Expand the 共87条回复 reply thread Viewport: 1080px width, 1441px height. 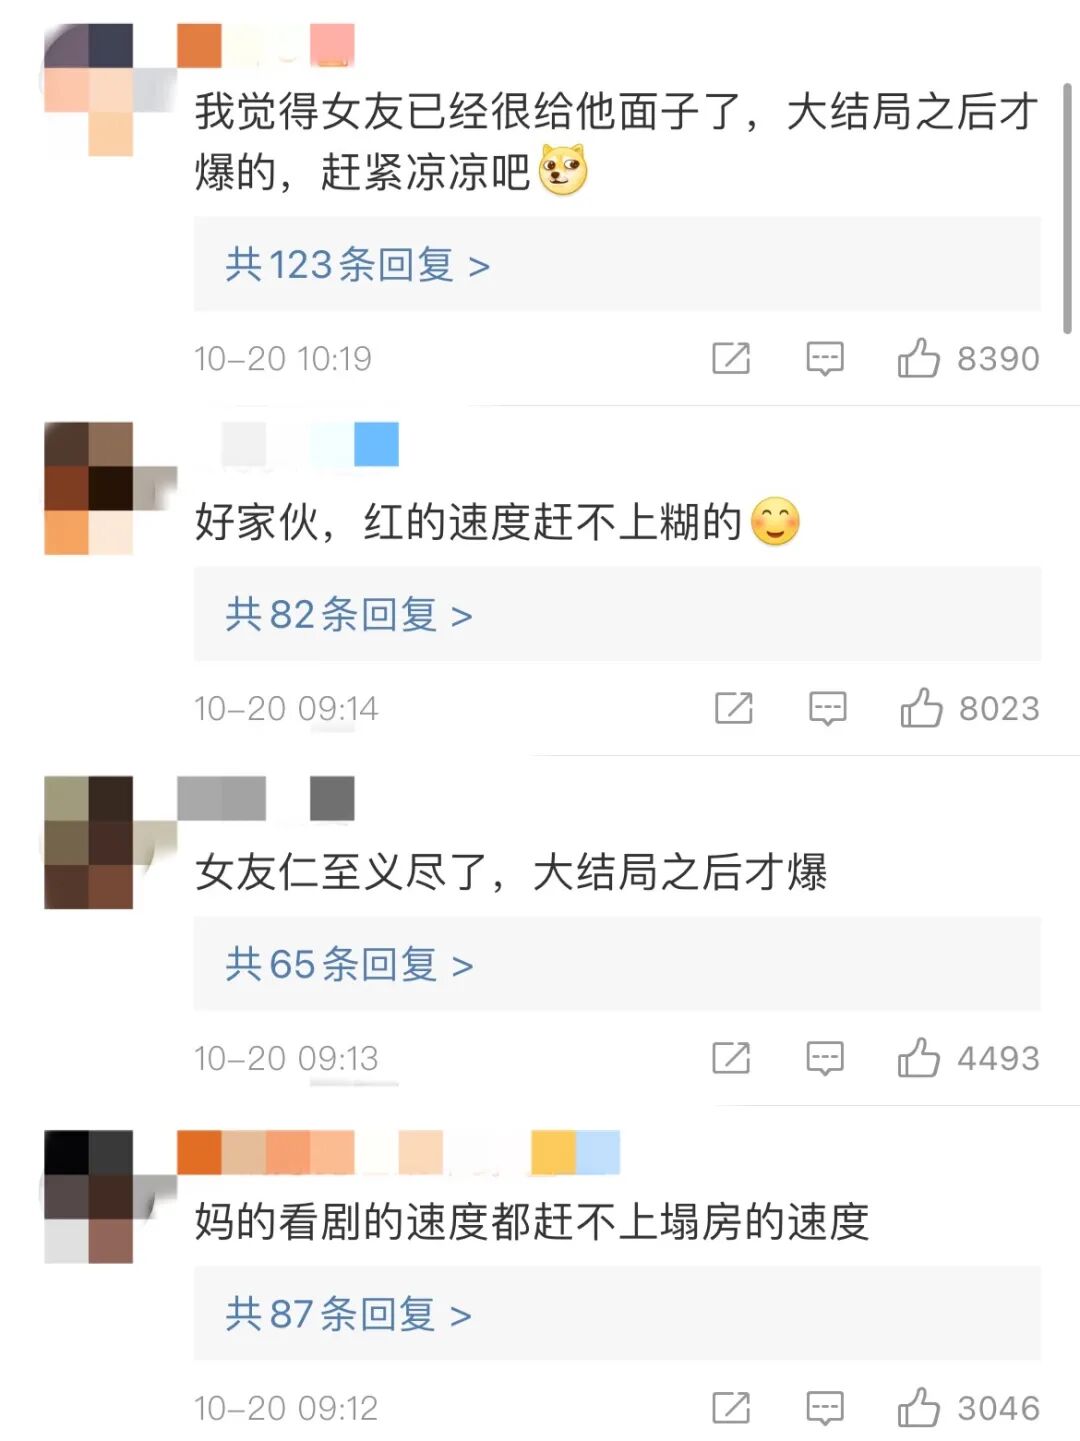[617, 1314]
